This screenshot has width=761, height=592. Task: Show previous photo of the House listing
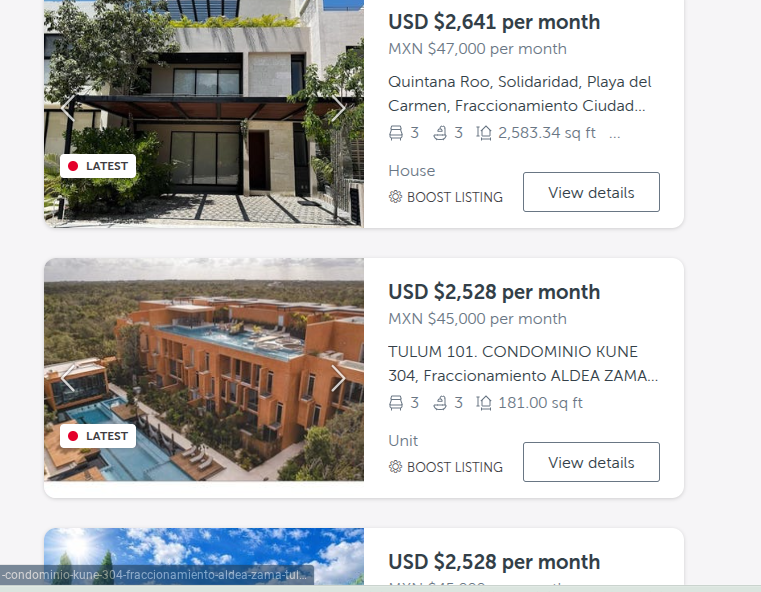[68, 108]
